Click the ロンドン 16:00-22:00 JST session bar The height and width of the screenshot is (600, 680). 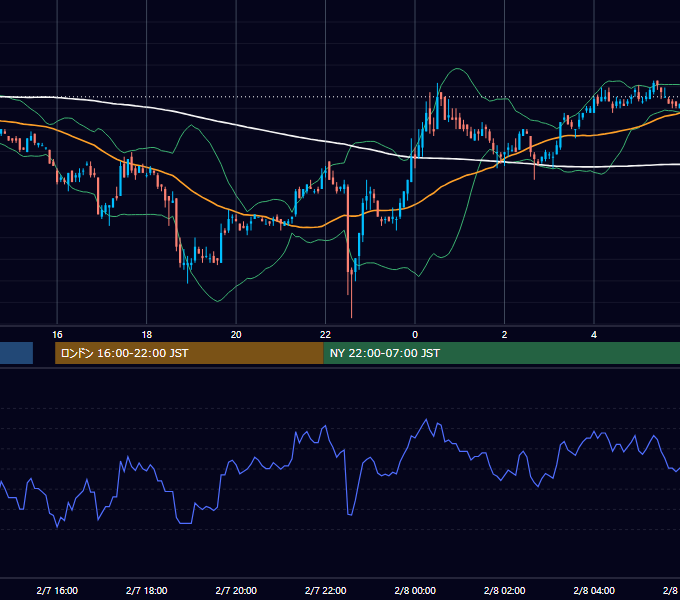click(189, 353)
